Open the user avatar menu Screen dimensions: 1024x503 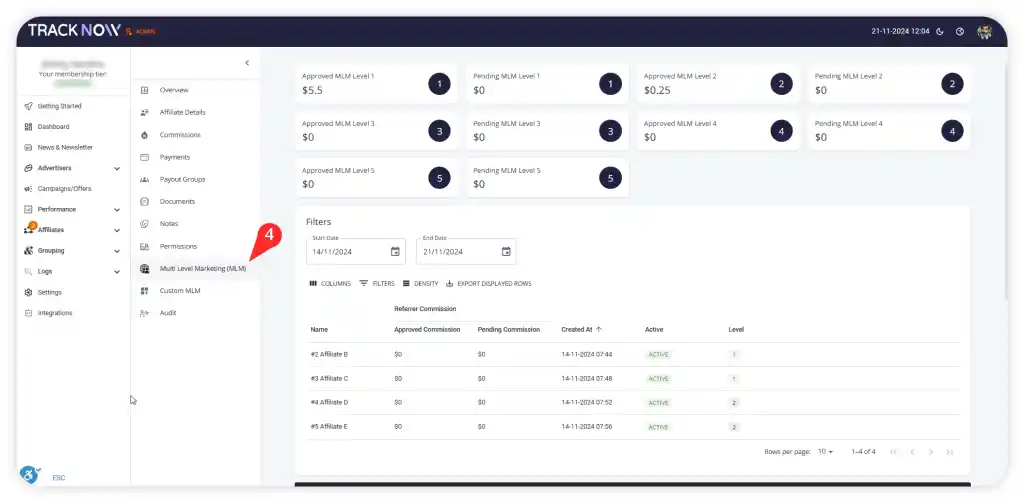984,31
